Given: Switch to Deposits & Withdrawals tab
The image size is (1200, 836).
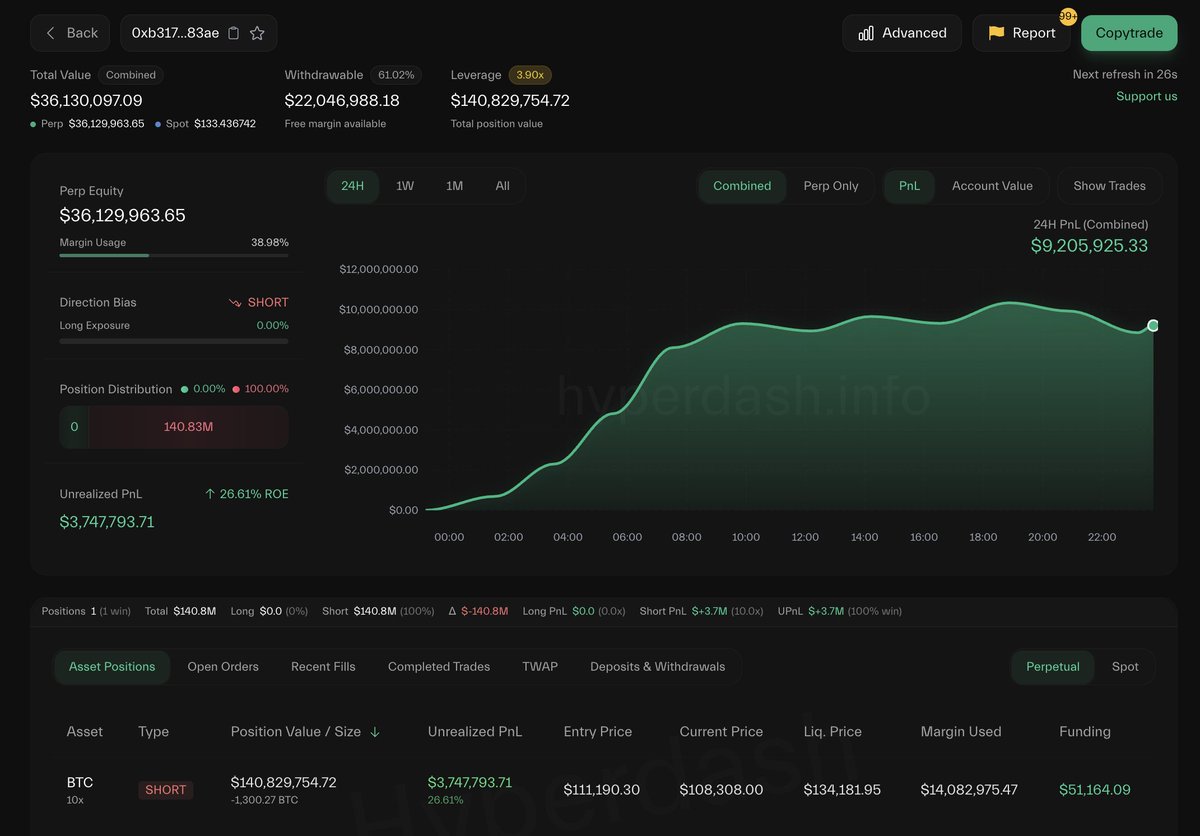Looking at the screenshot, I should [x=657, y=666].
